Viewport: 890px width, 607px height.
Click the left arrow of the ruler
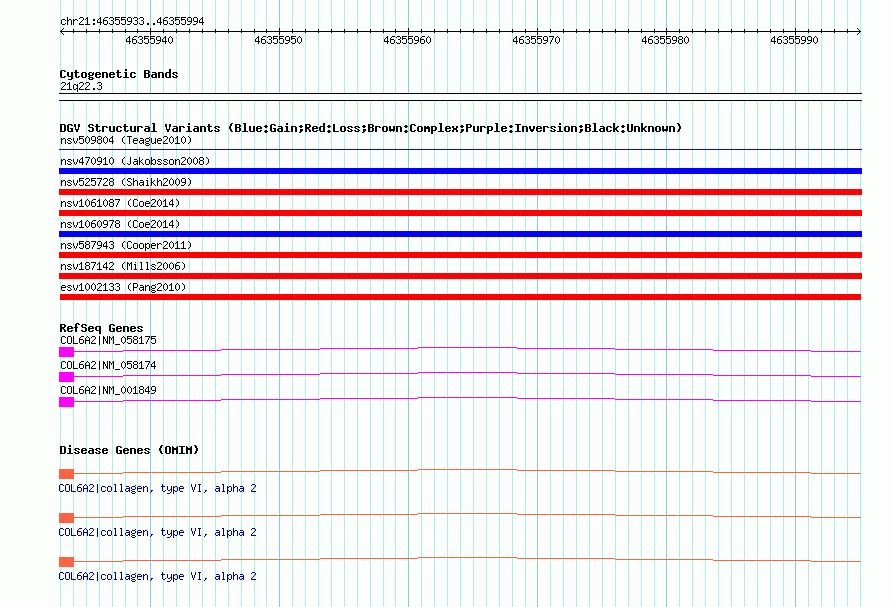[x=62, y=31]
